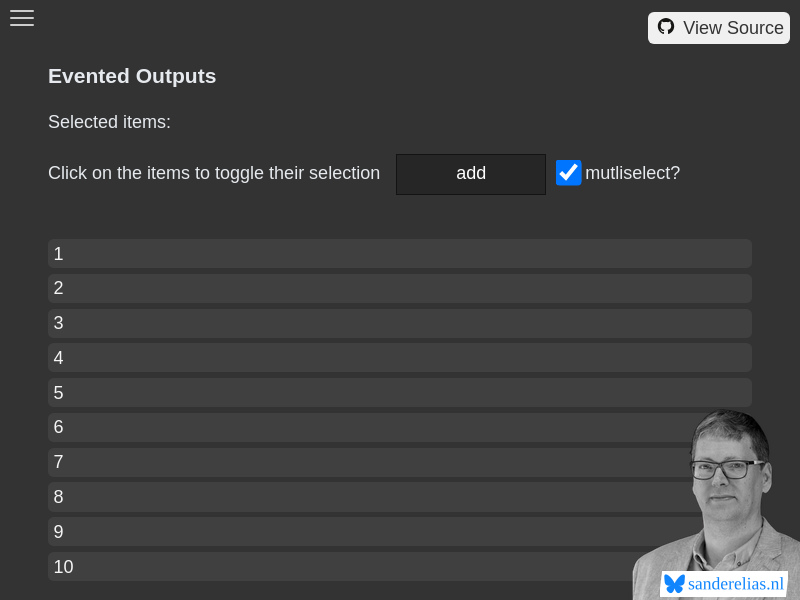
Task: Click the blue butterfly logo
Action: click(x=675, y=584)
